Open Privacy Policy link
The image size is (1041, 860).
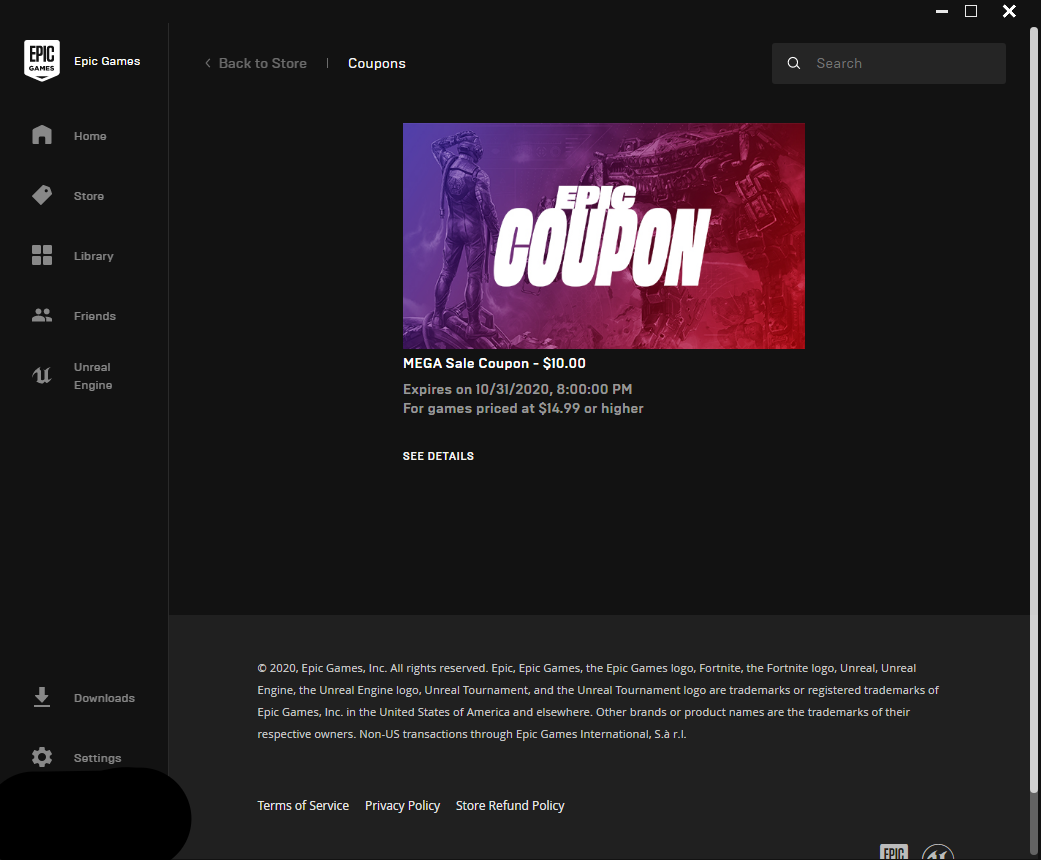(402, 806)
